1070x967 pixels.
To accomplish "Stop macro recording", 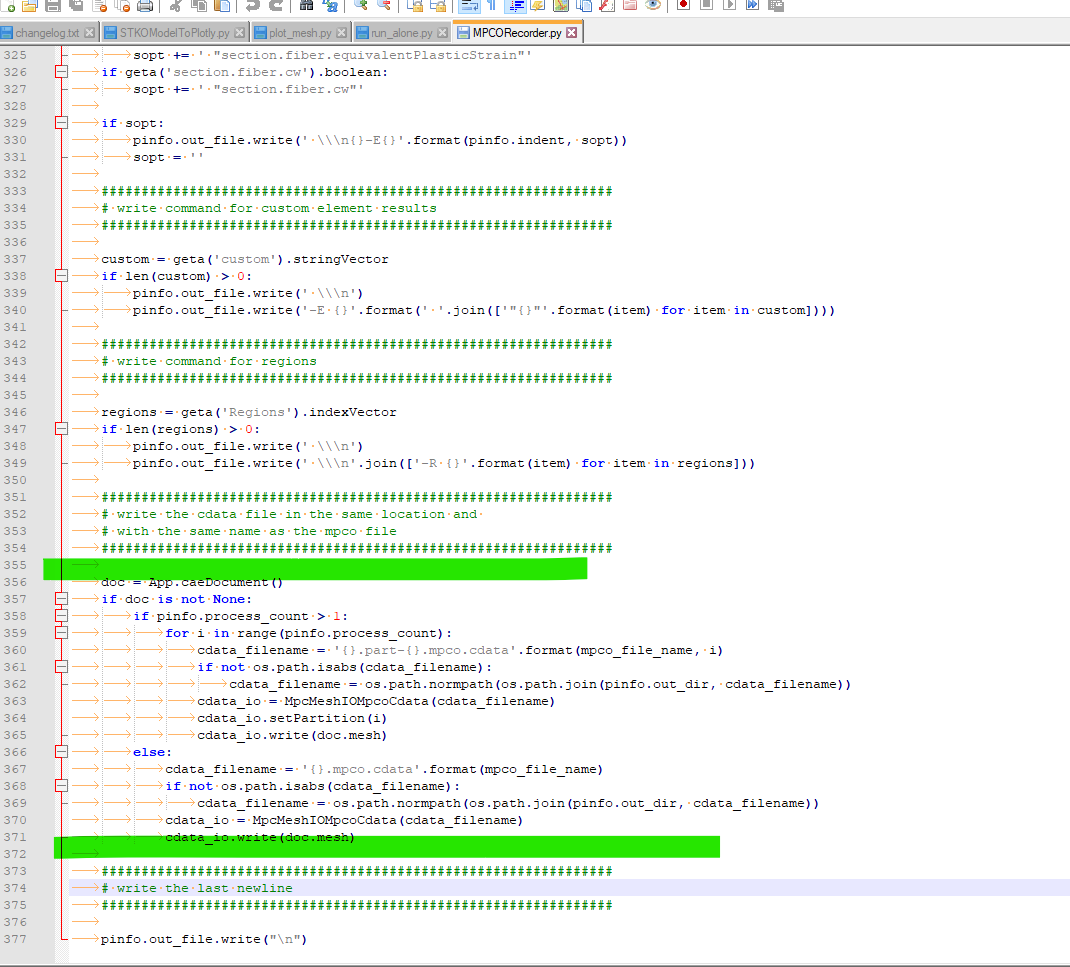I will (707, 5).
